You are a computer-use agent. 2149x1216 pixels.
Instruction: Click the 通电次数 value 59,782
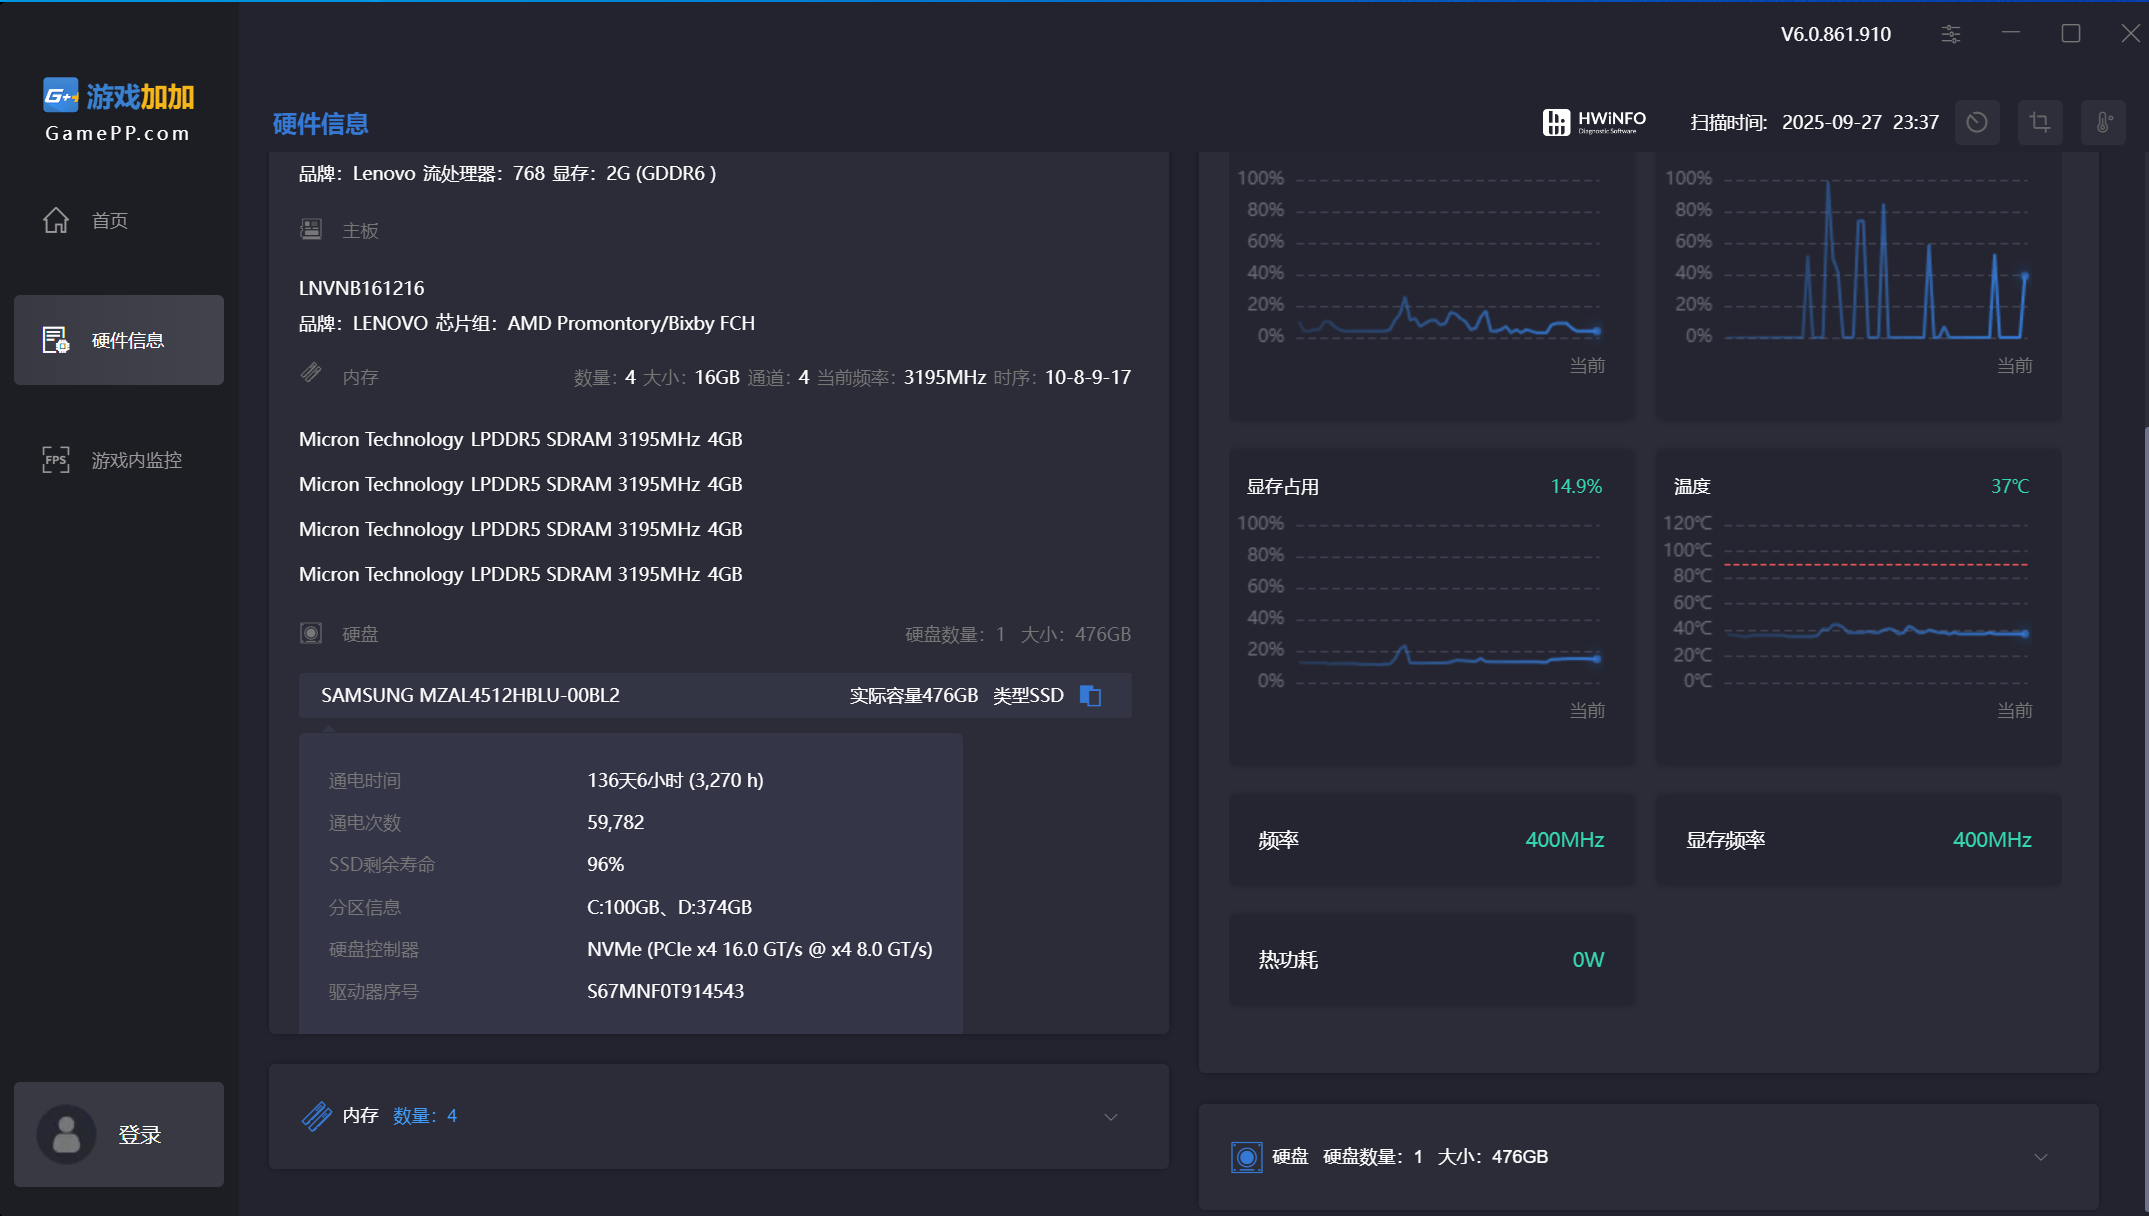[x=615, y=822]
